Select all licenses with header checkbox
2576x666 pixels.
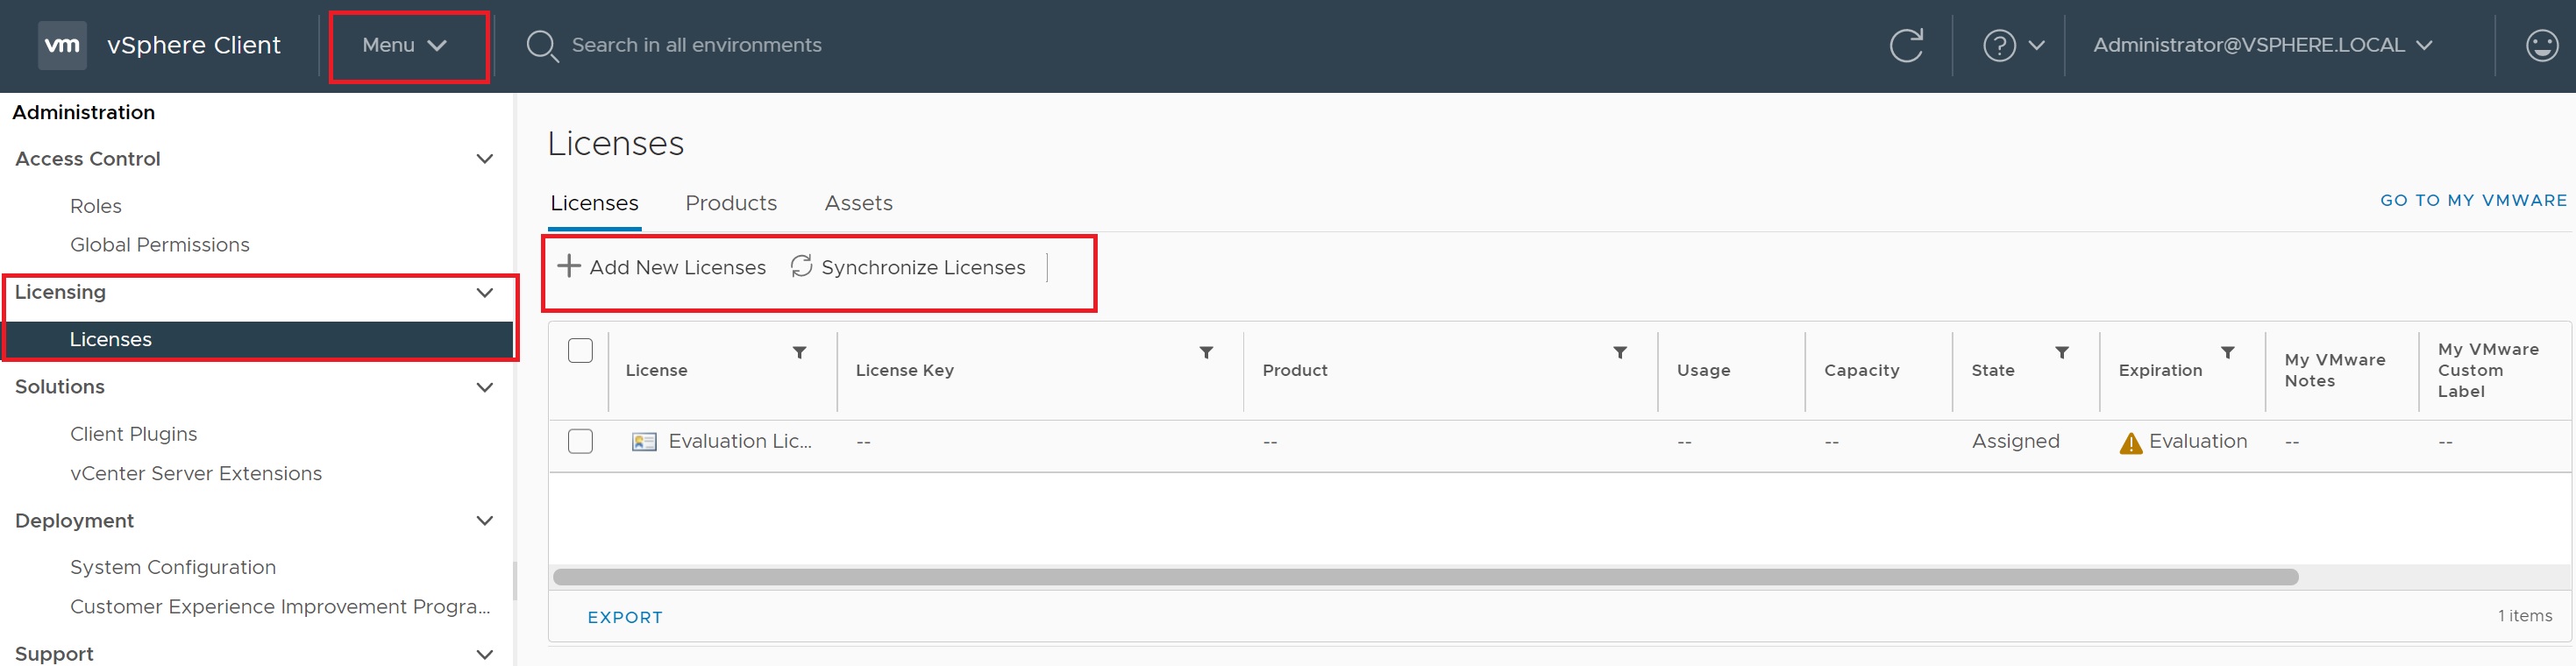[580, 351]
